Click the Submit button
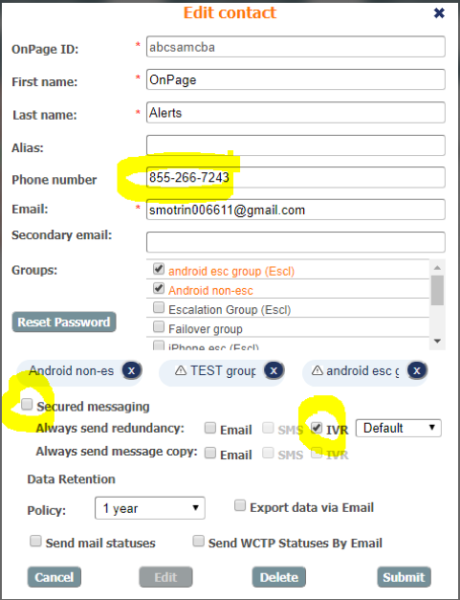The width and height of the screenshot is (460, 600). point(404,577)
